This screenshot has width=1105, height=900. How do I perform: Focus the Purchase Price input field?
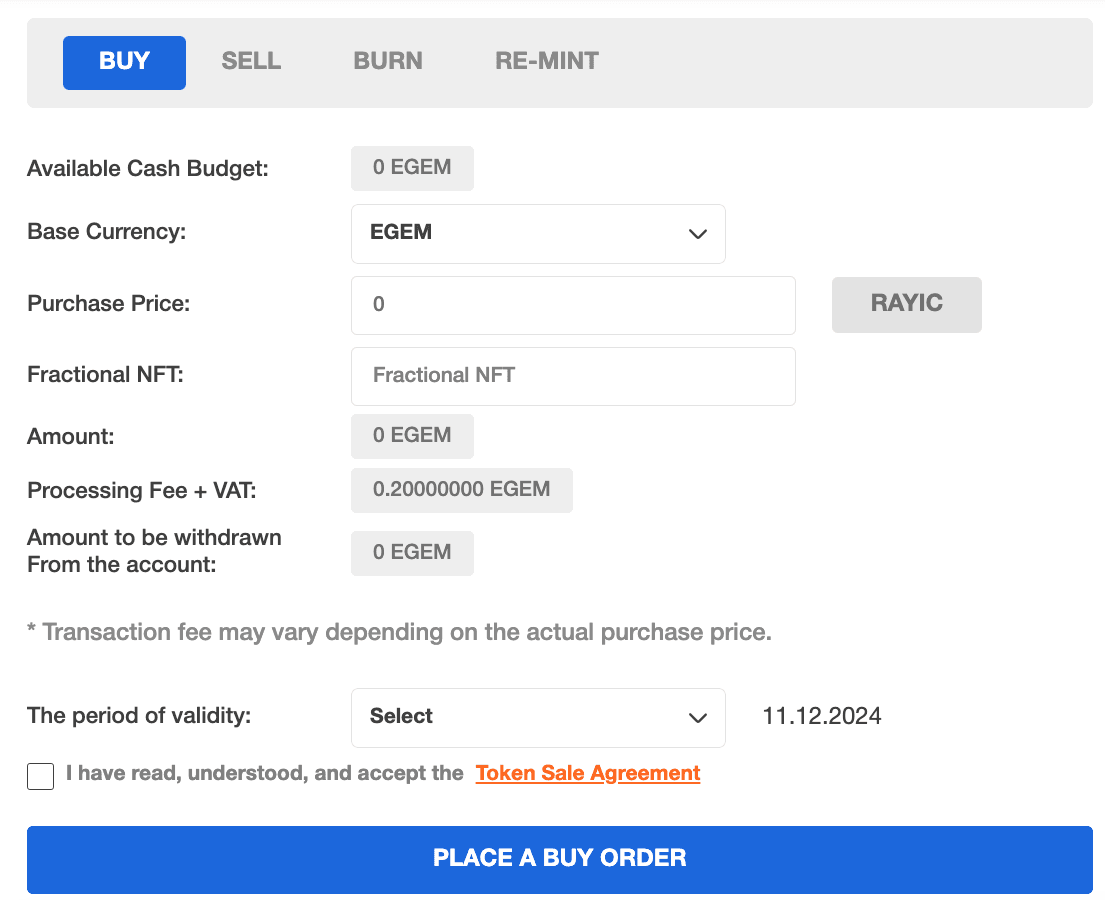572,305
